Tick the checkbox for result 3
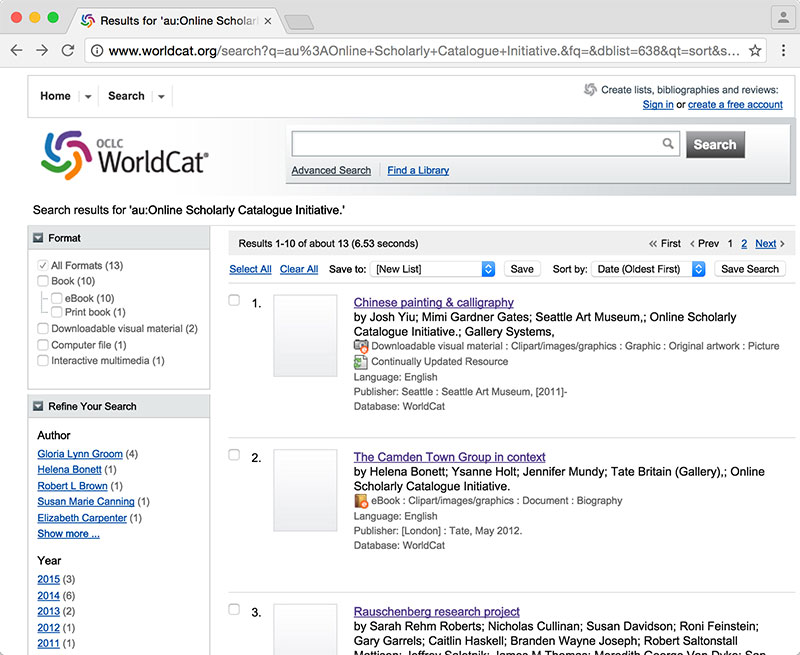 pyautogui.click(x=234, y=609)
